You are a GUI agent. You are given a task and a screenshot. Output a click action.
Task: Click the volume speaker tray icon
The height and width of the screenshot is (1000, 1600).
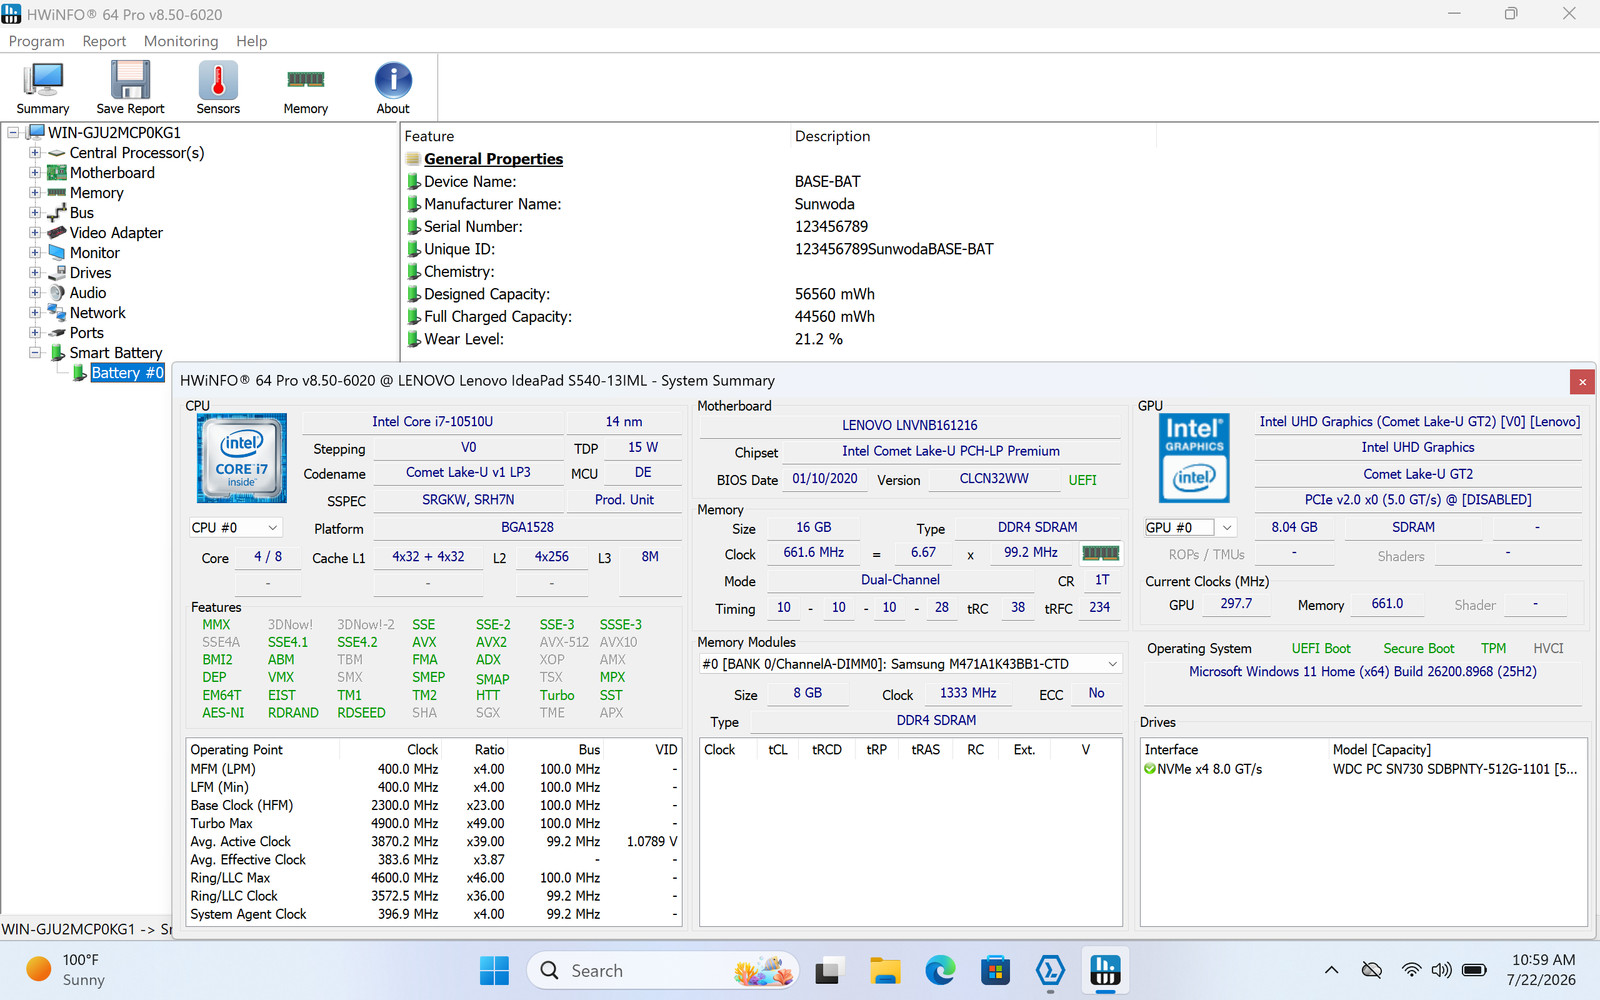1441,970
